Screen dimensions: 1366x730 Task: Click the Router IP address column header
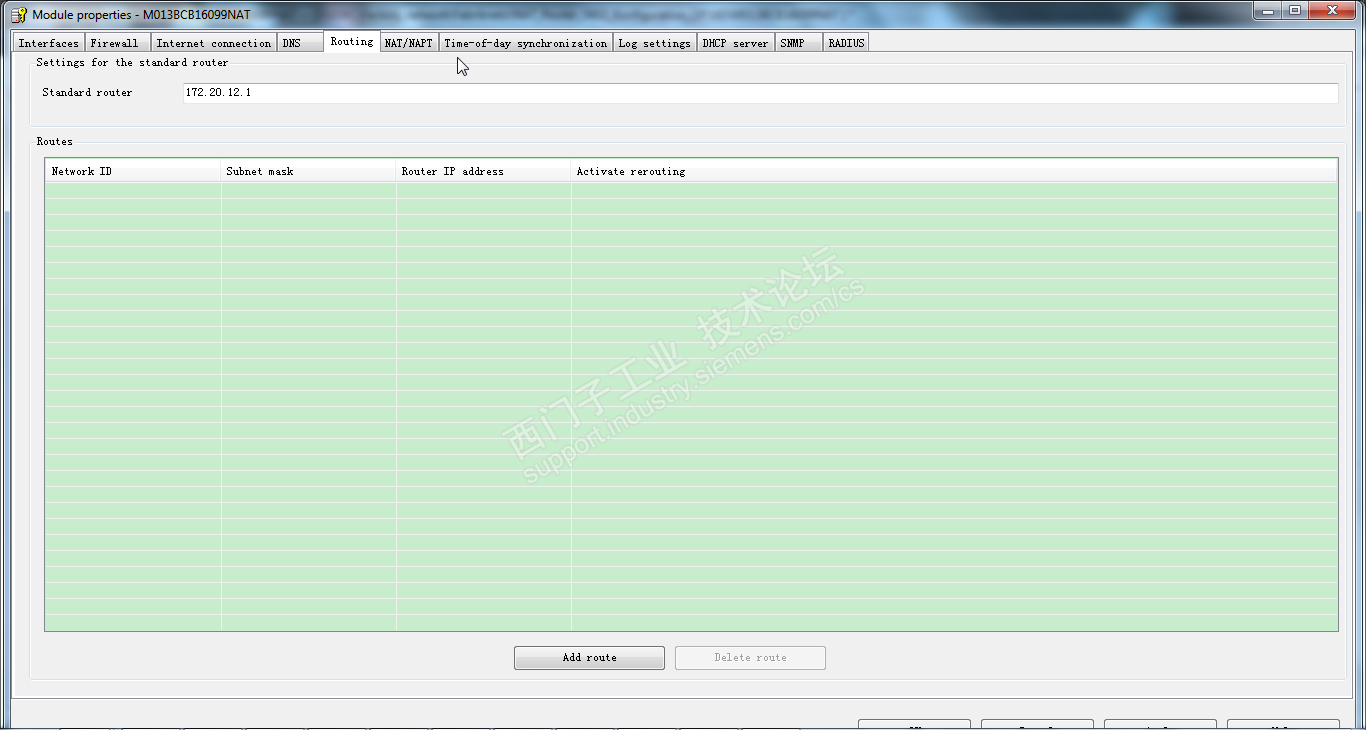(484, 171)
